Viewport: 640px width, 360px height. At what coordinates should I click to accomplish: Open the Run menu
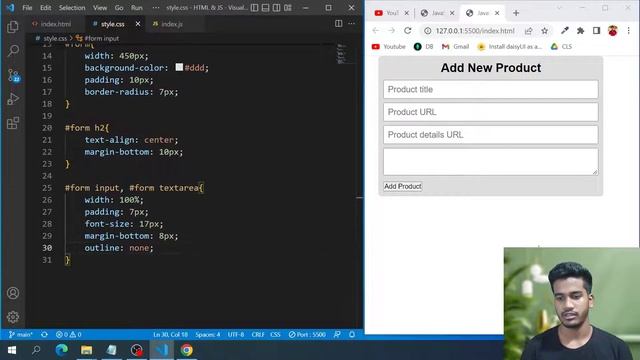click(x=137, y=8)
